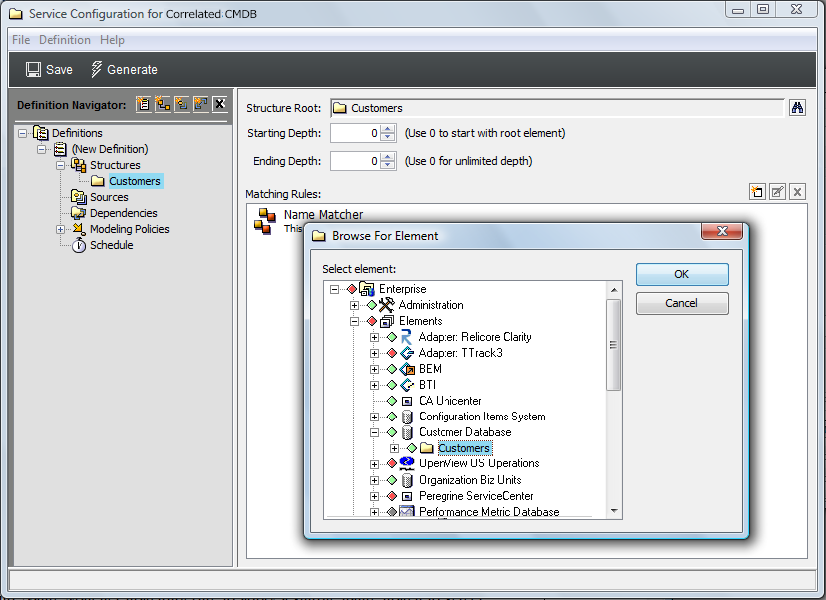Select Performance Metric Database element
Screen dimensions: 826x600
point(489,512)
